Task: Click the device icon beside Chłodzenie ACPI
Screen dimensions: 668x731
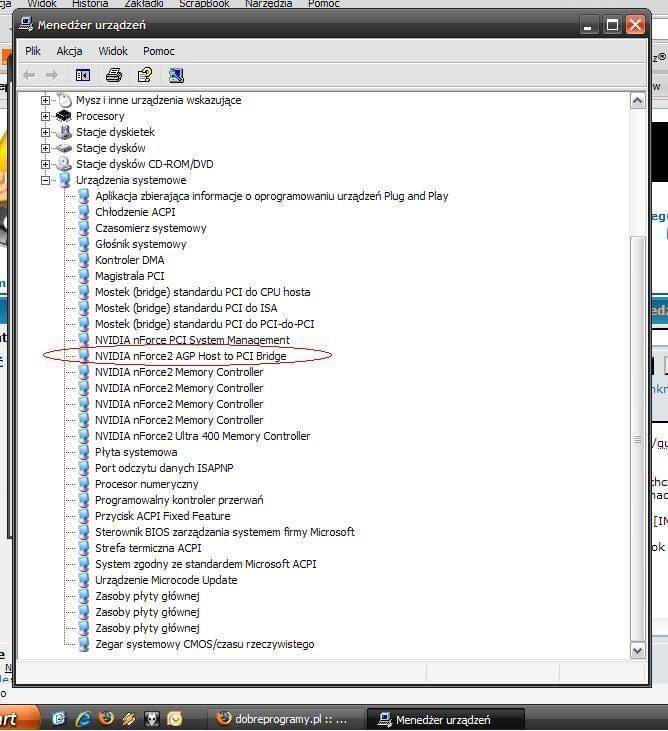Action: coord(84,212)
